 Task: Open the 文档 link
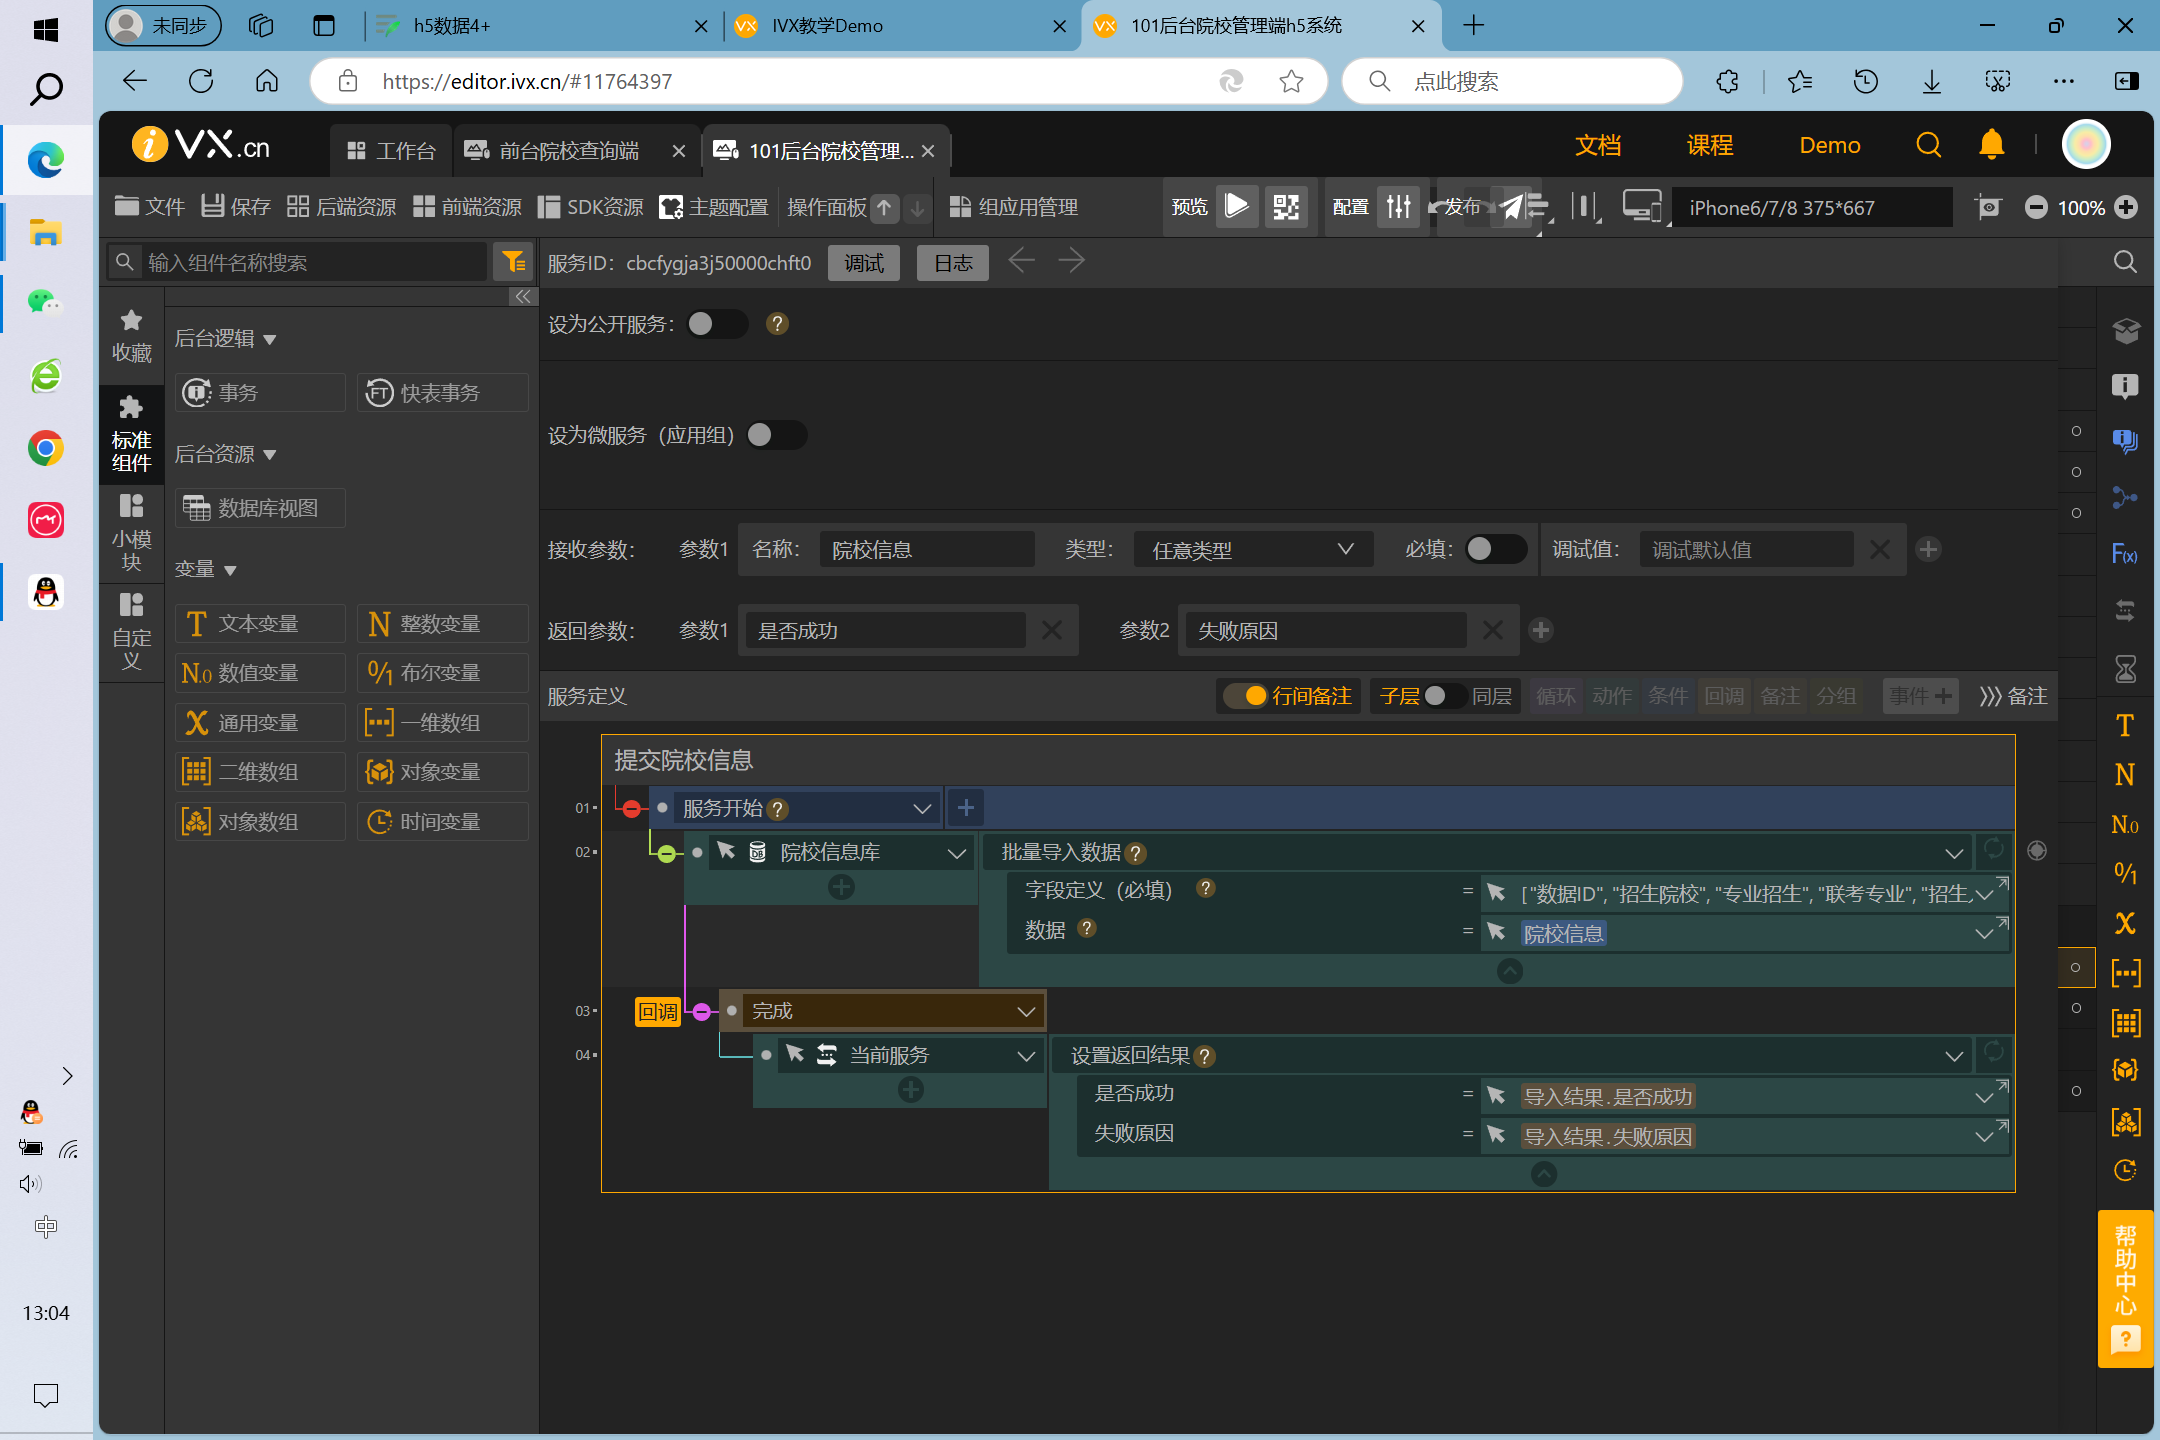[x=1598, y=146]
